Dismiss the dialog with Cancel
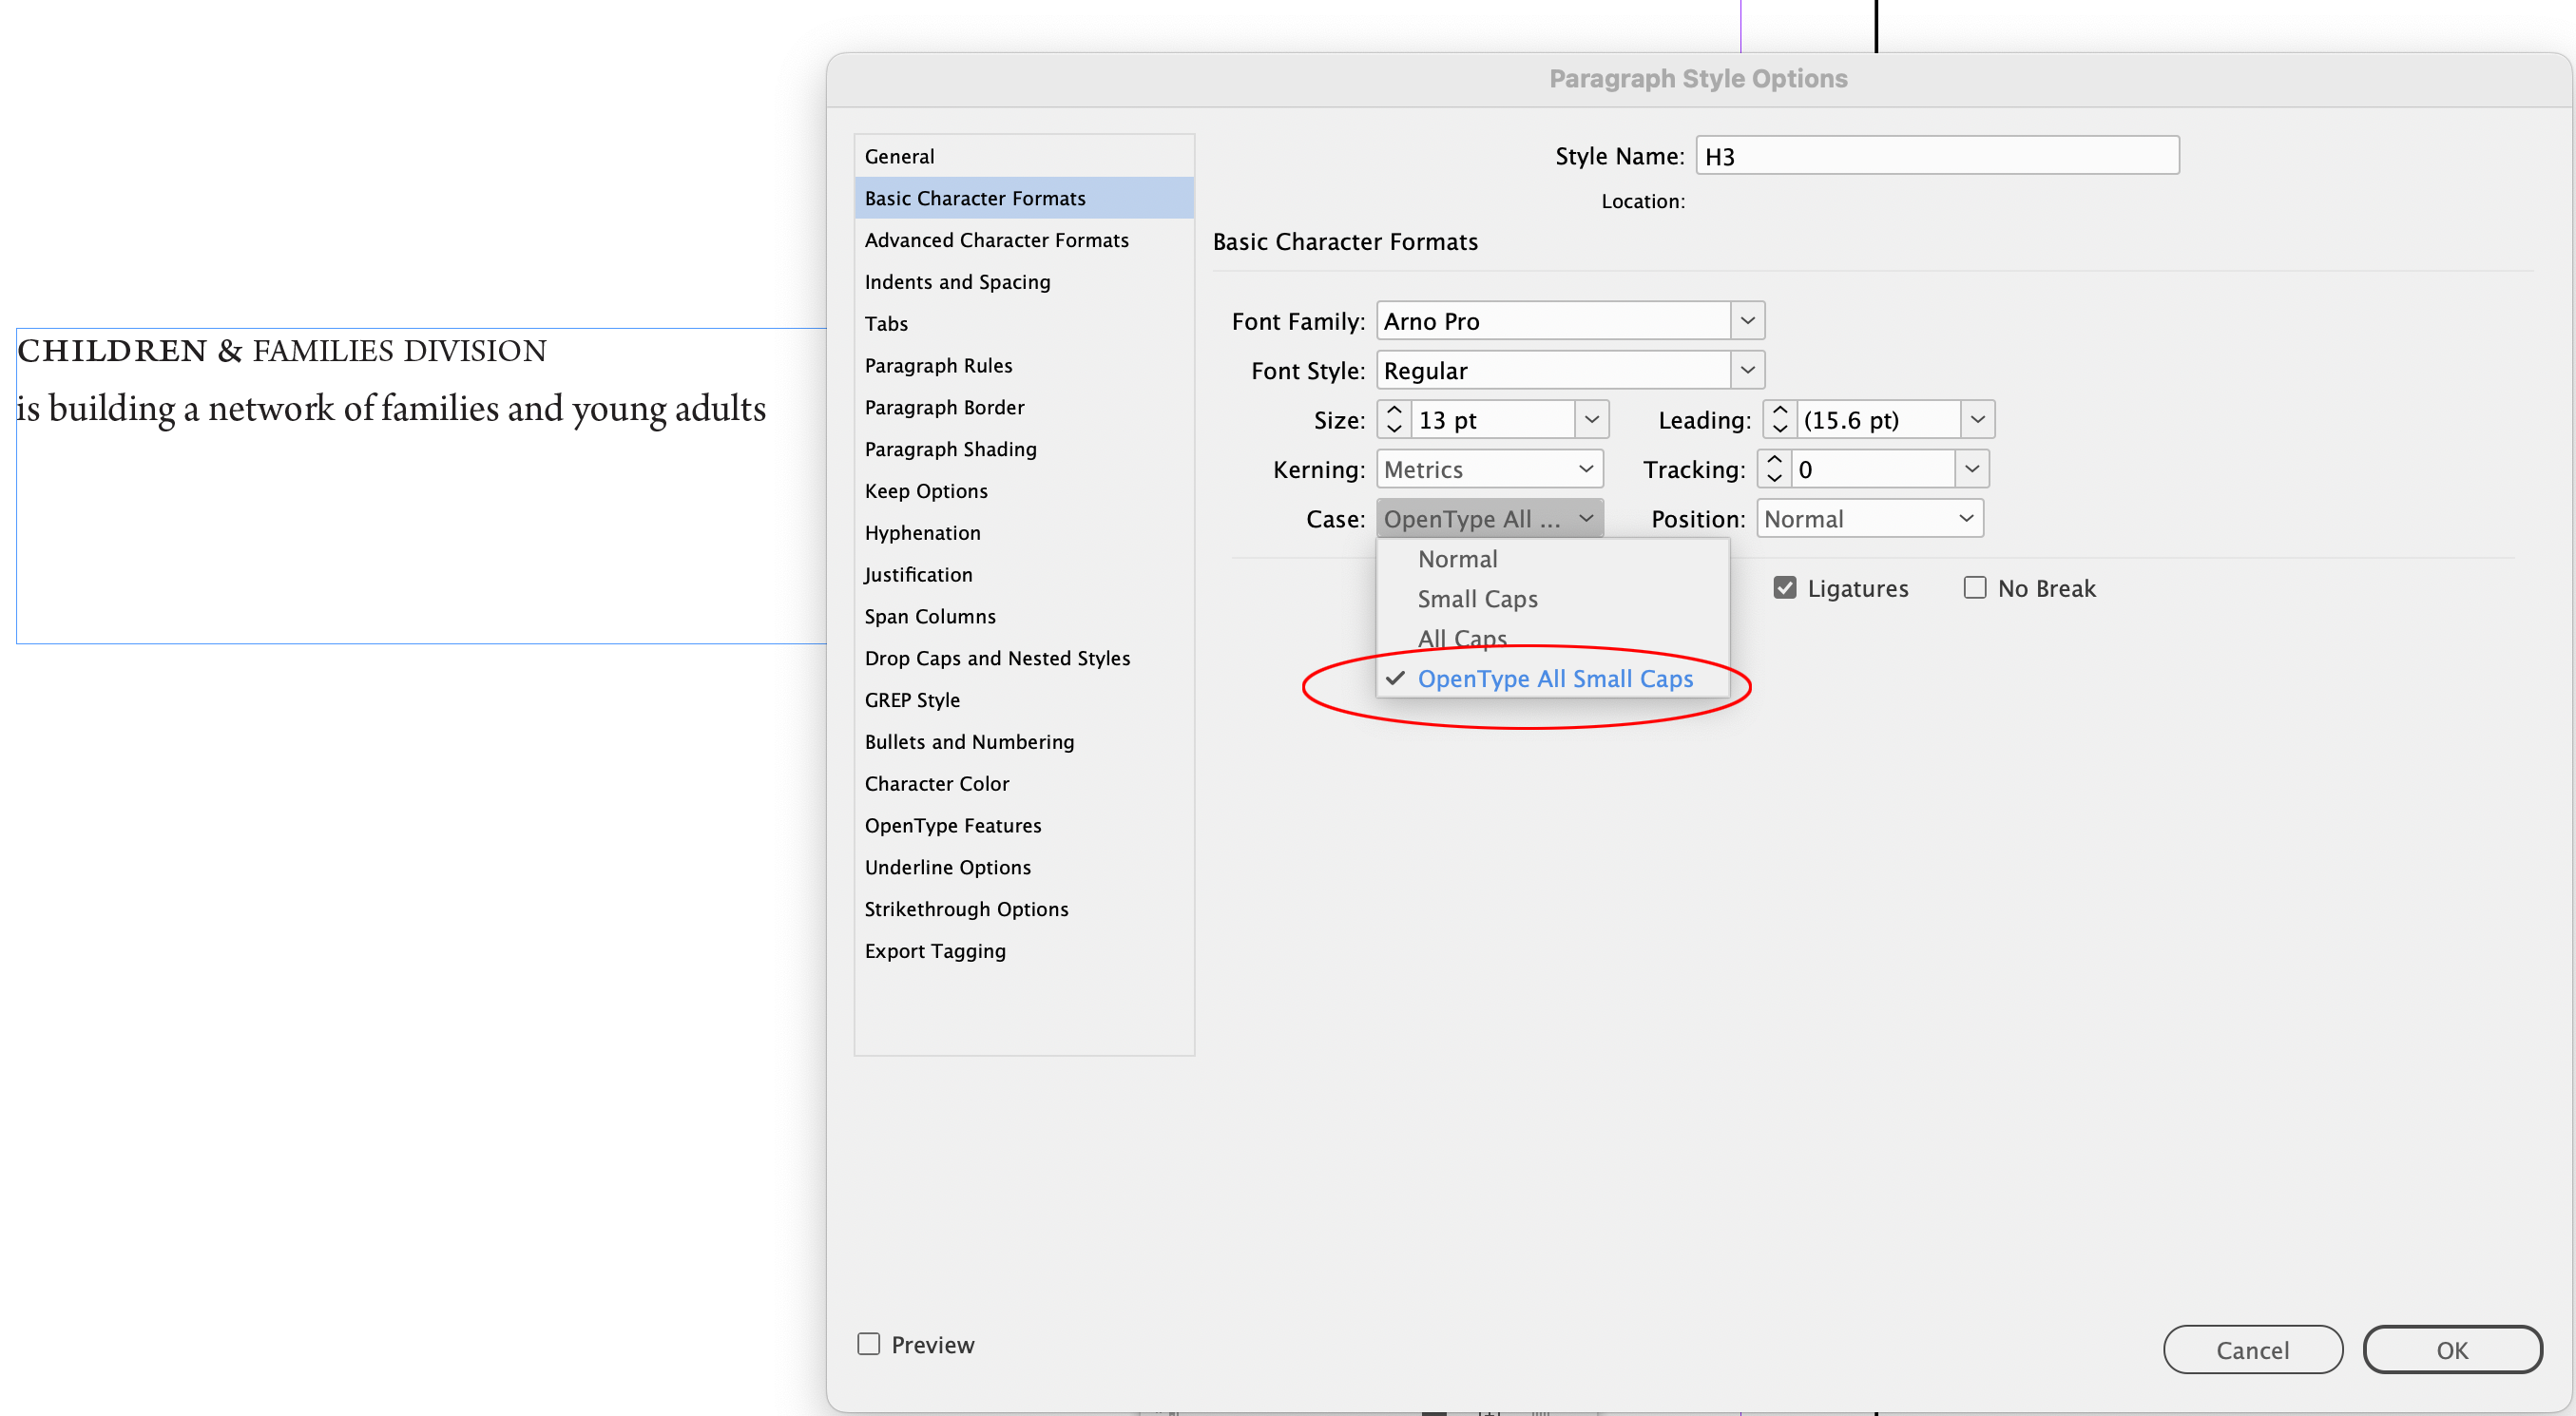2576x1416 pixels. point(2253,1349)
